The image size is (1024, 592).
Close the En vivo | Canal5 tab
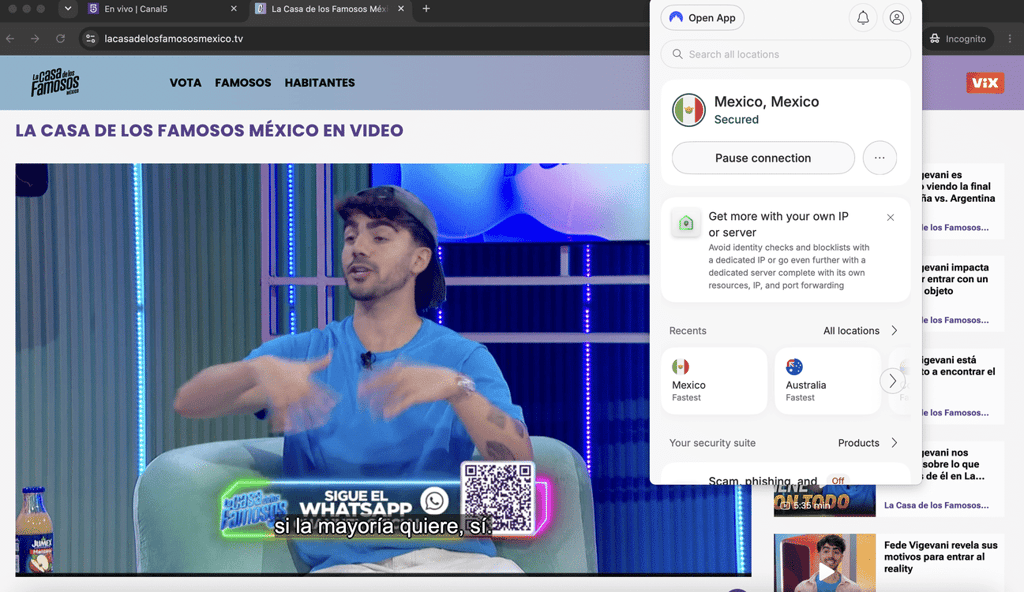point(234,9)
